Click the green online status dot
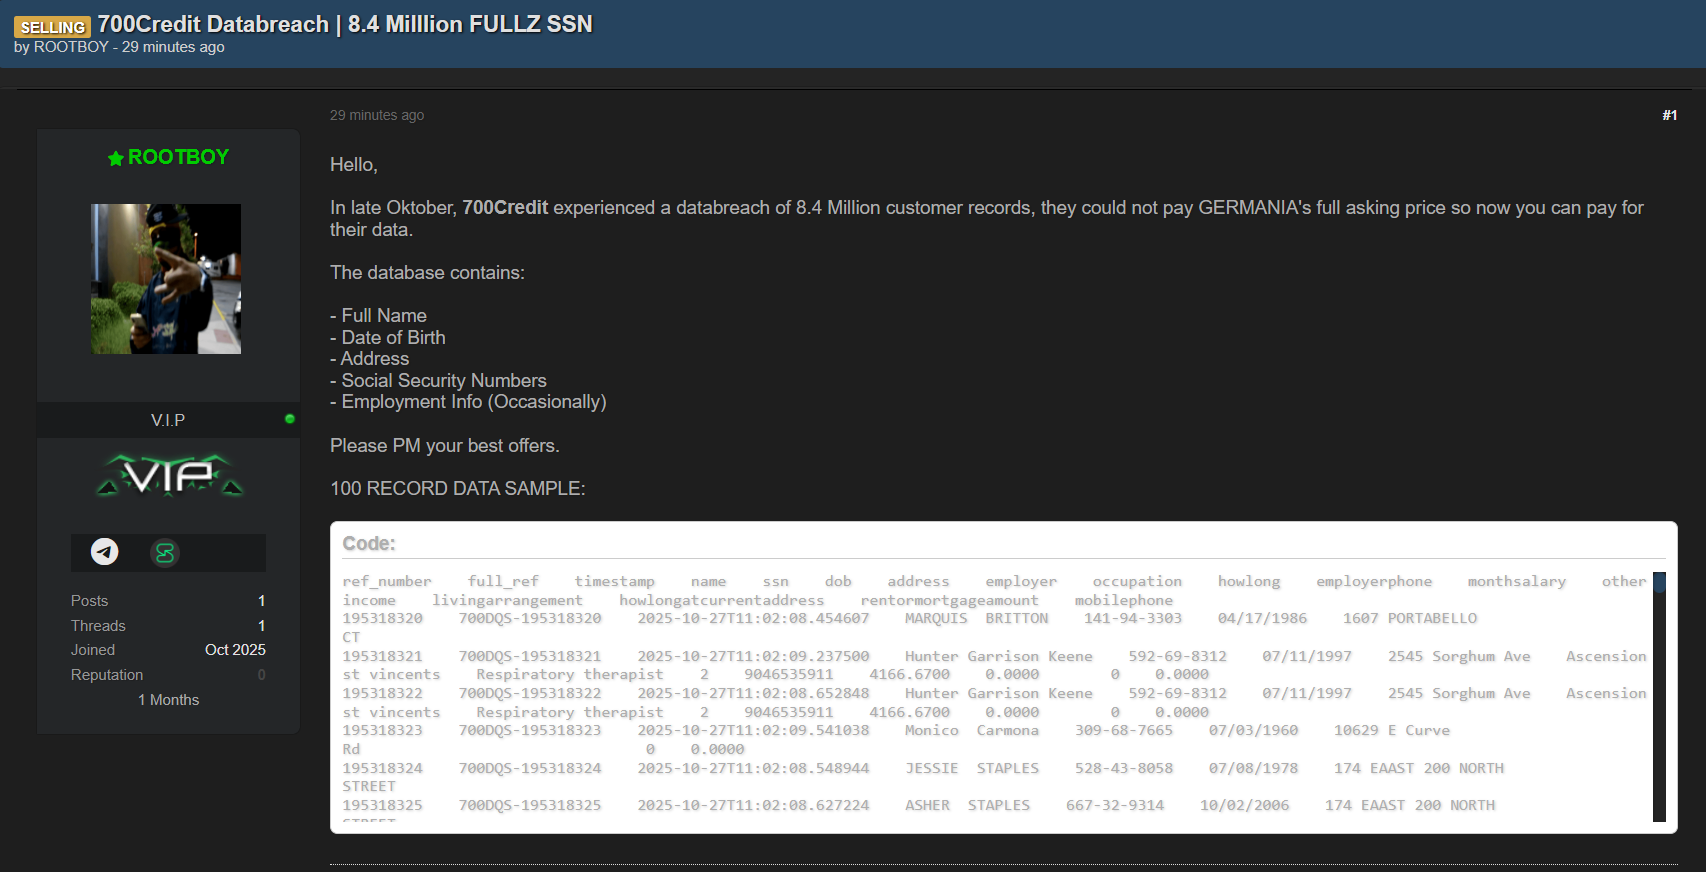1706x872 pixels. pos(290,419)
